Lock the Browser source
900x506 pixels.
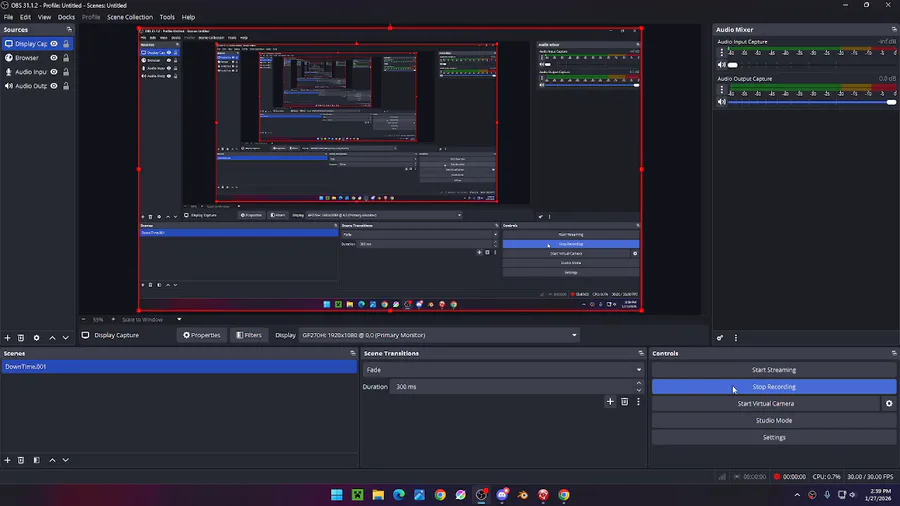coord(66,57)
